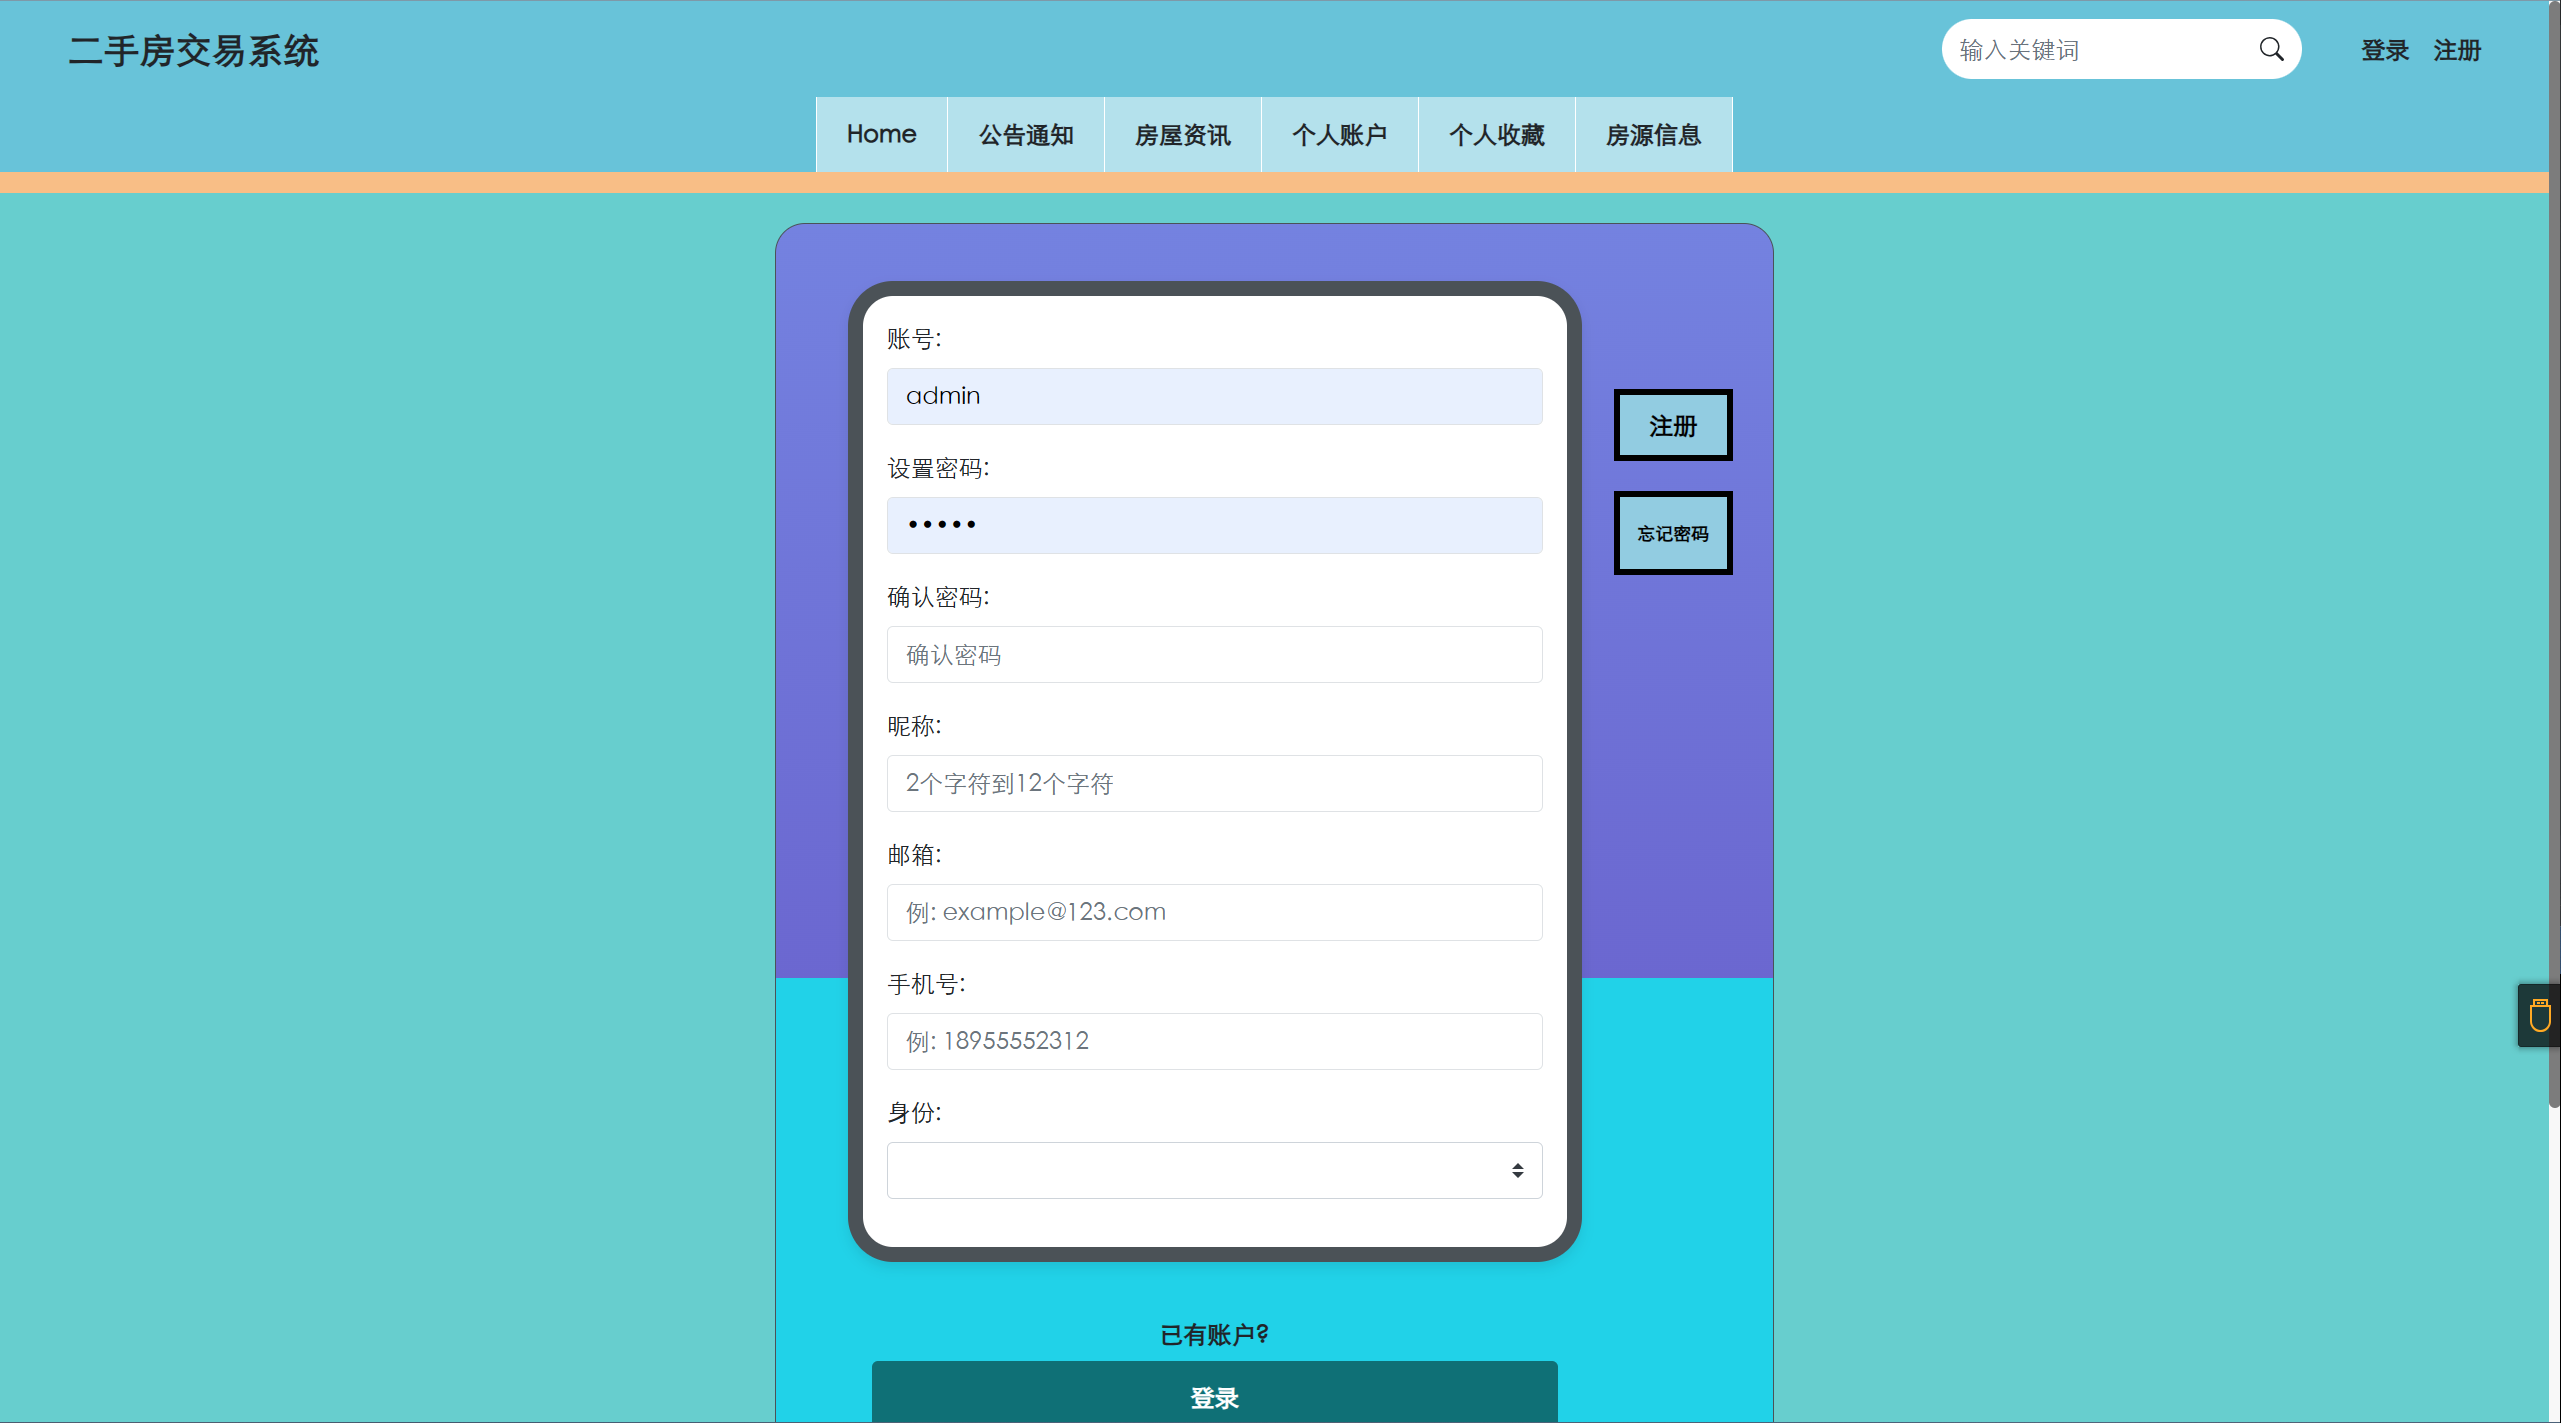The image size is (2561, 1423).
Task: Go to 公告通知 tab
Action: 1025,134
